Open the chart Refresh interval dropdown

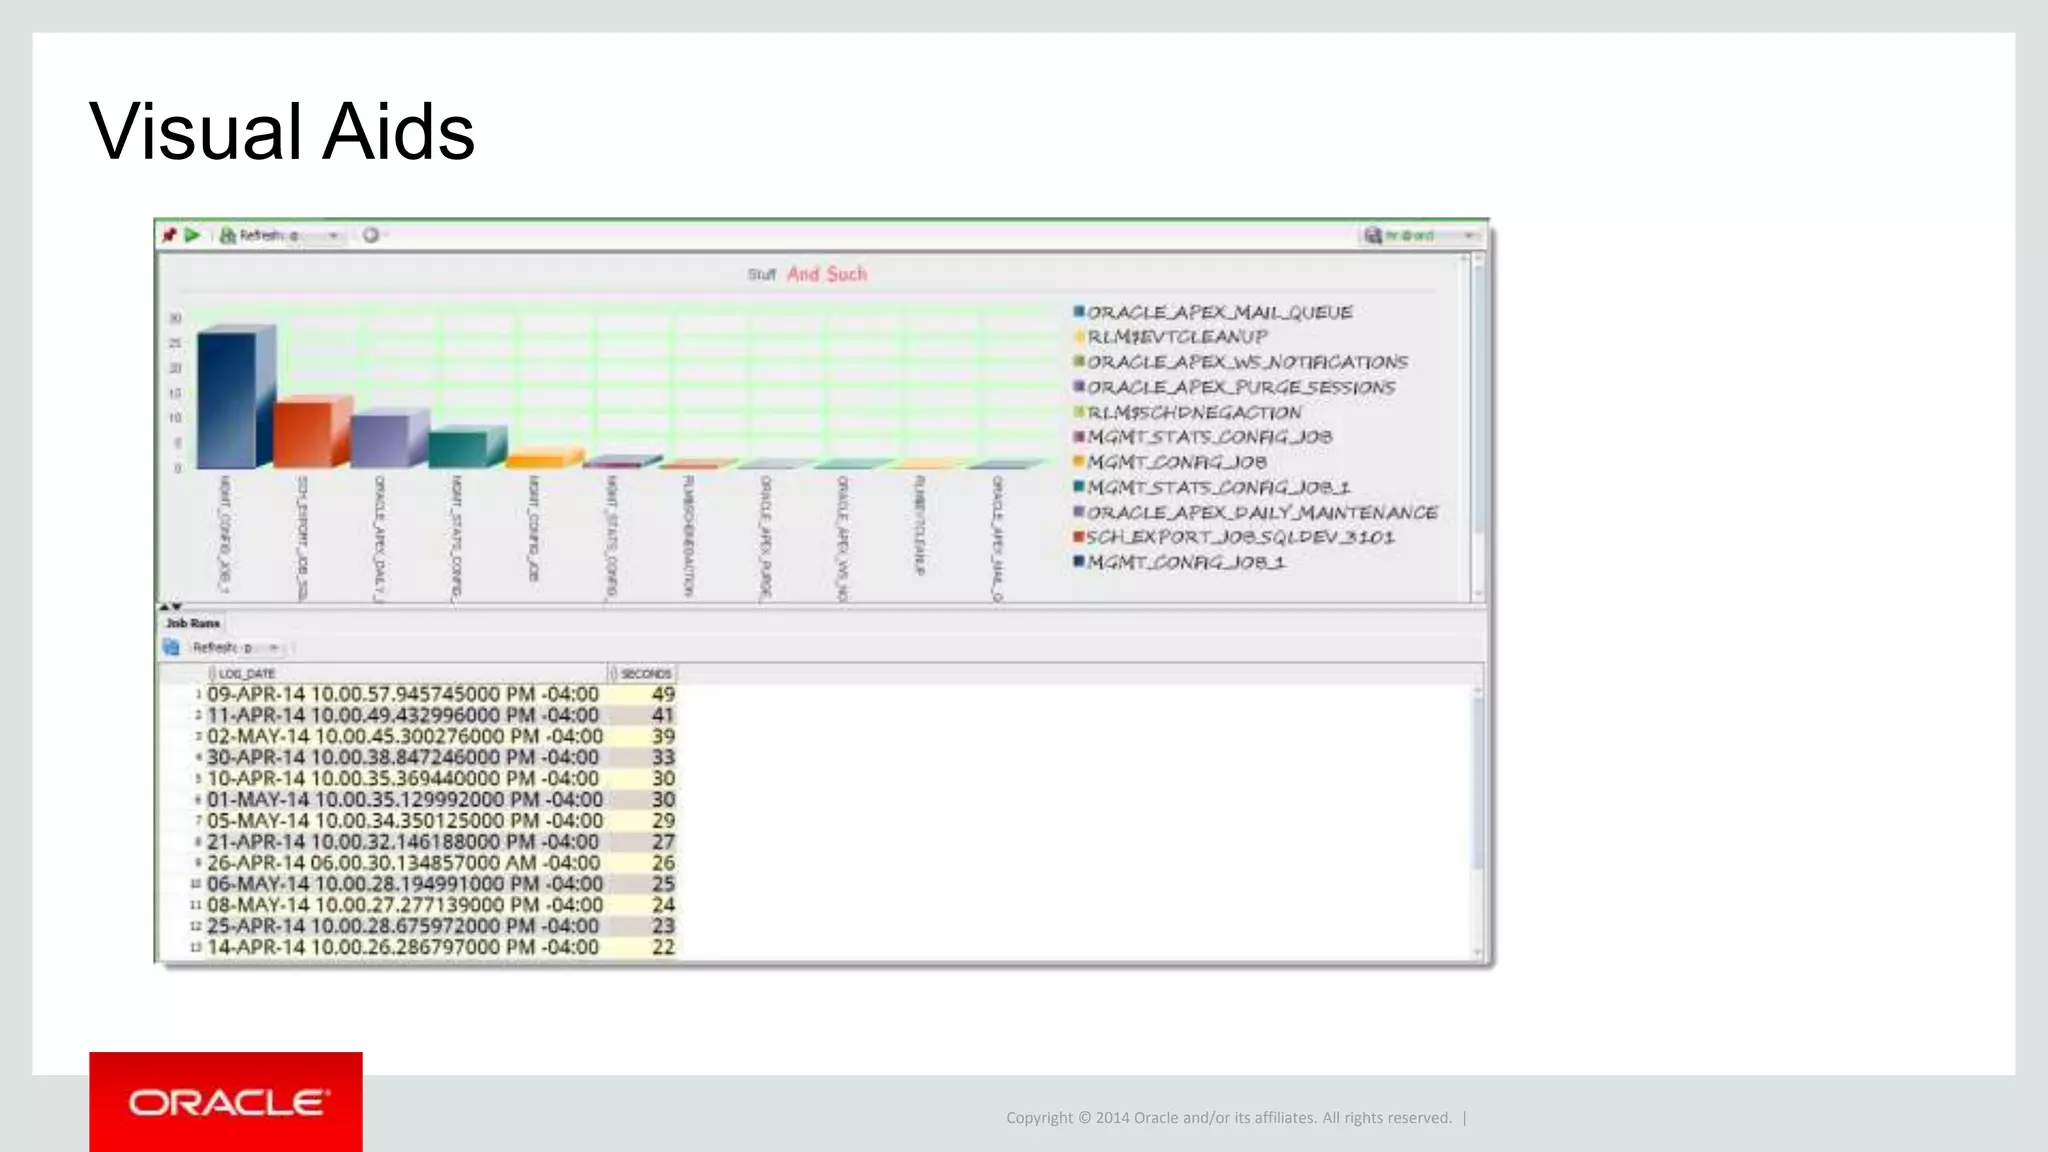333,236
